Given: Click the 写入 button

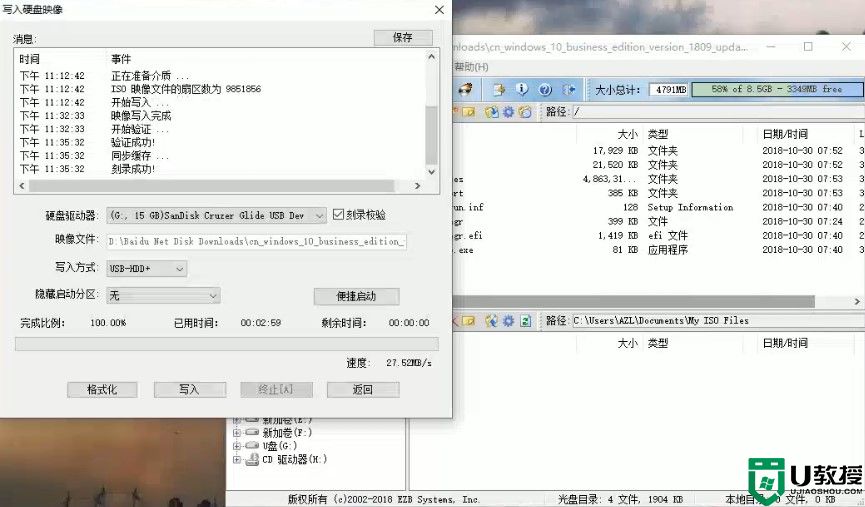Looking at the screenshot, I should [189, 389].
